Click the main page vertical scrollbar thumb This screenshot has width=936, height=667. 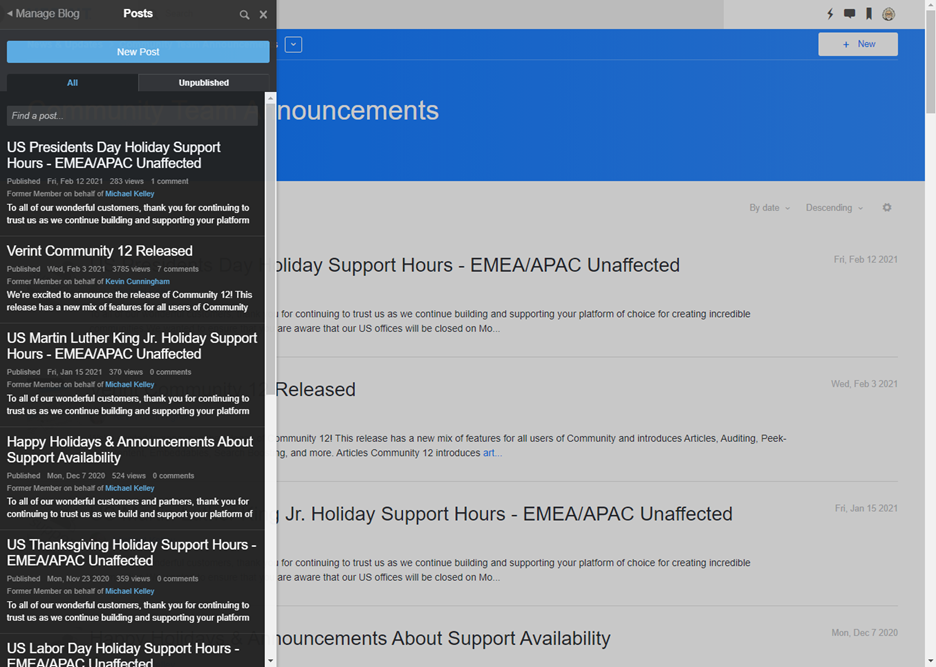click(930, 62)
